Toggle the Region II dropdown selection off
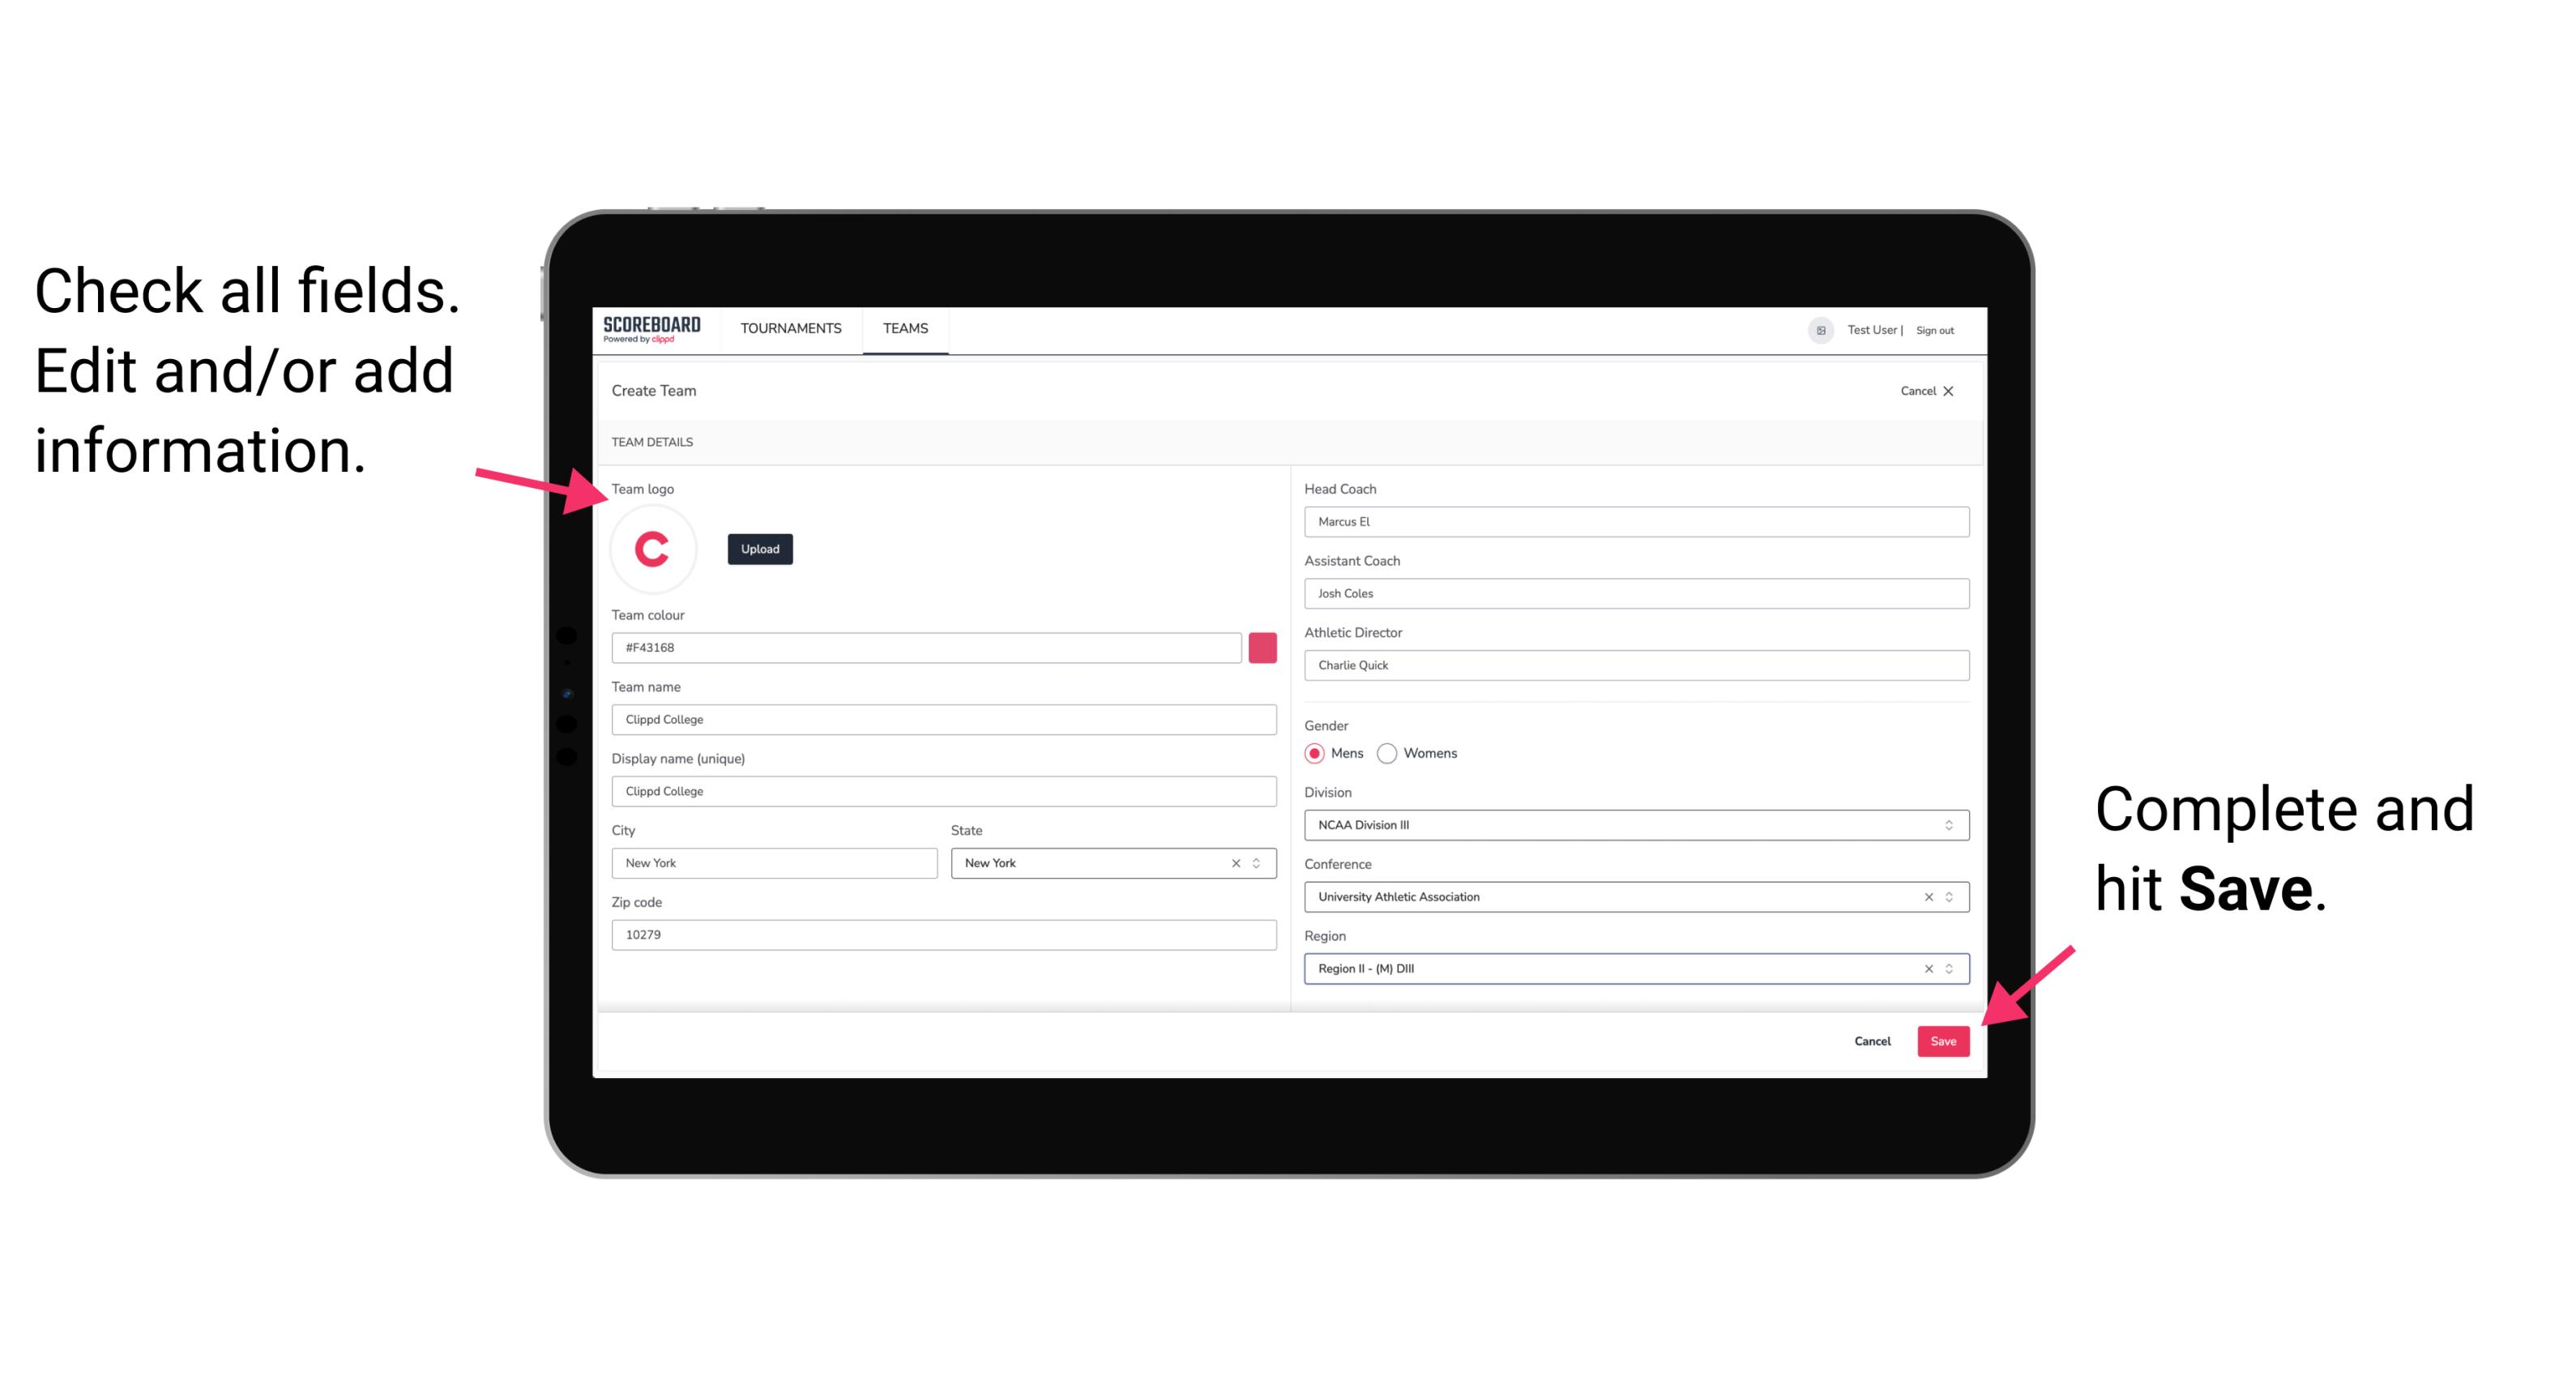 point(1923,969)
